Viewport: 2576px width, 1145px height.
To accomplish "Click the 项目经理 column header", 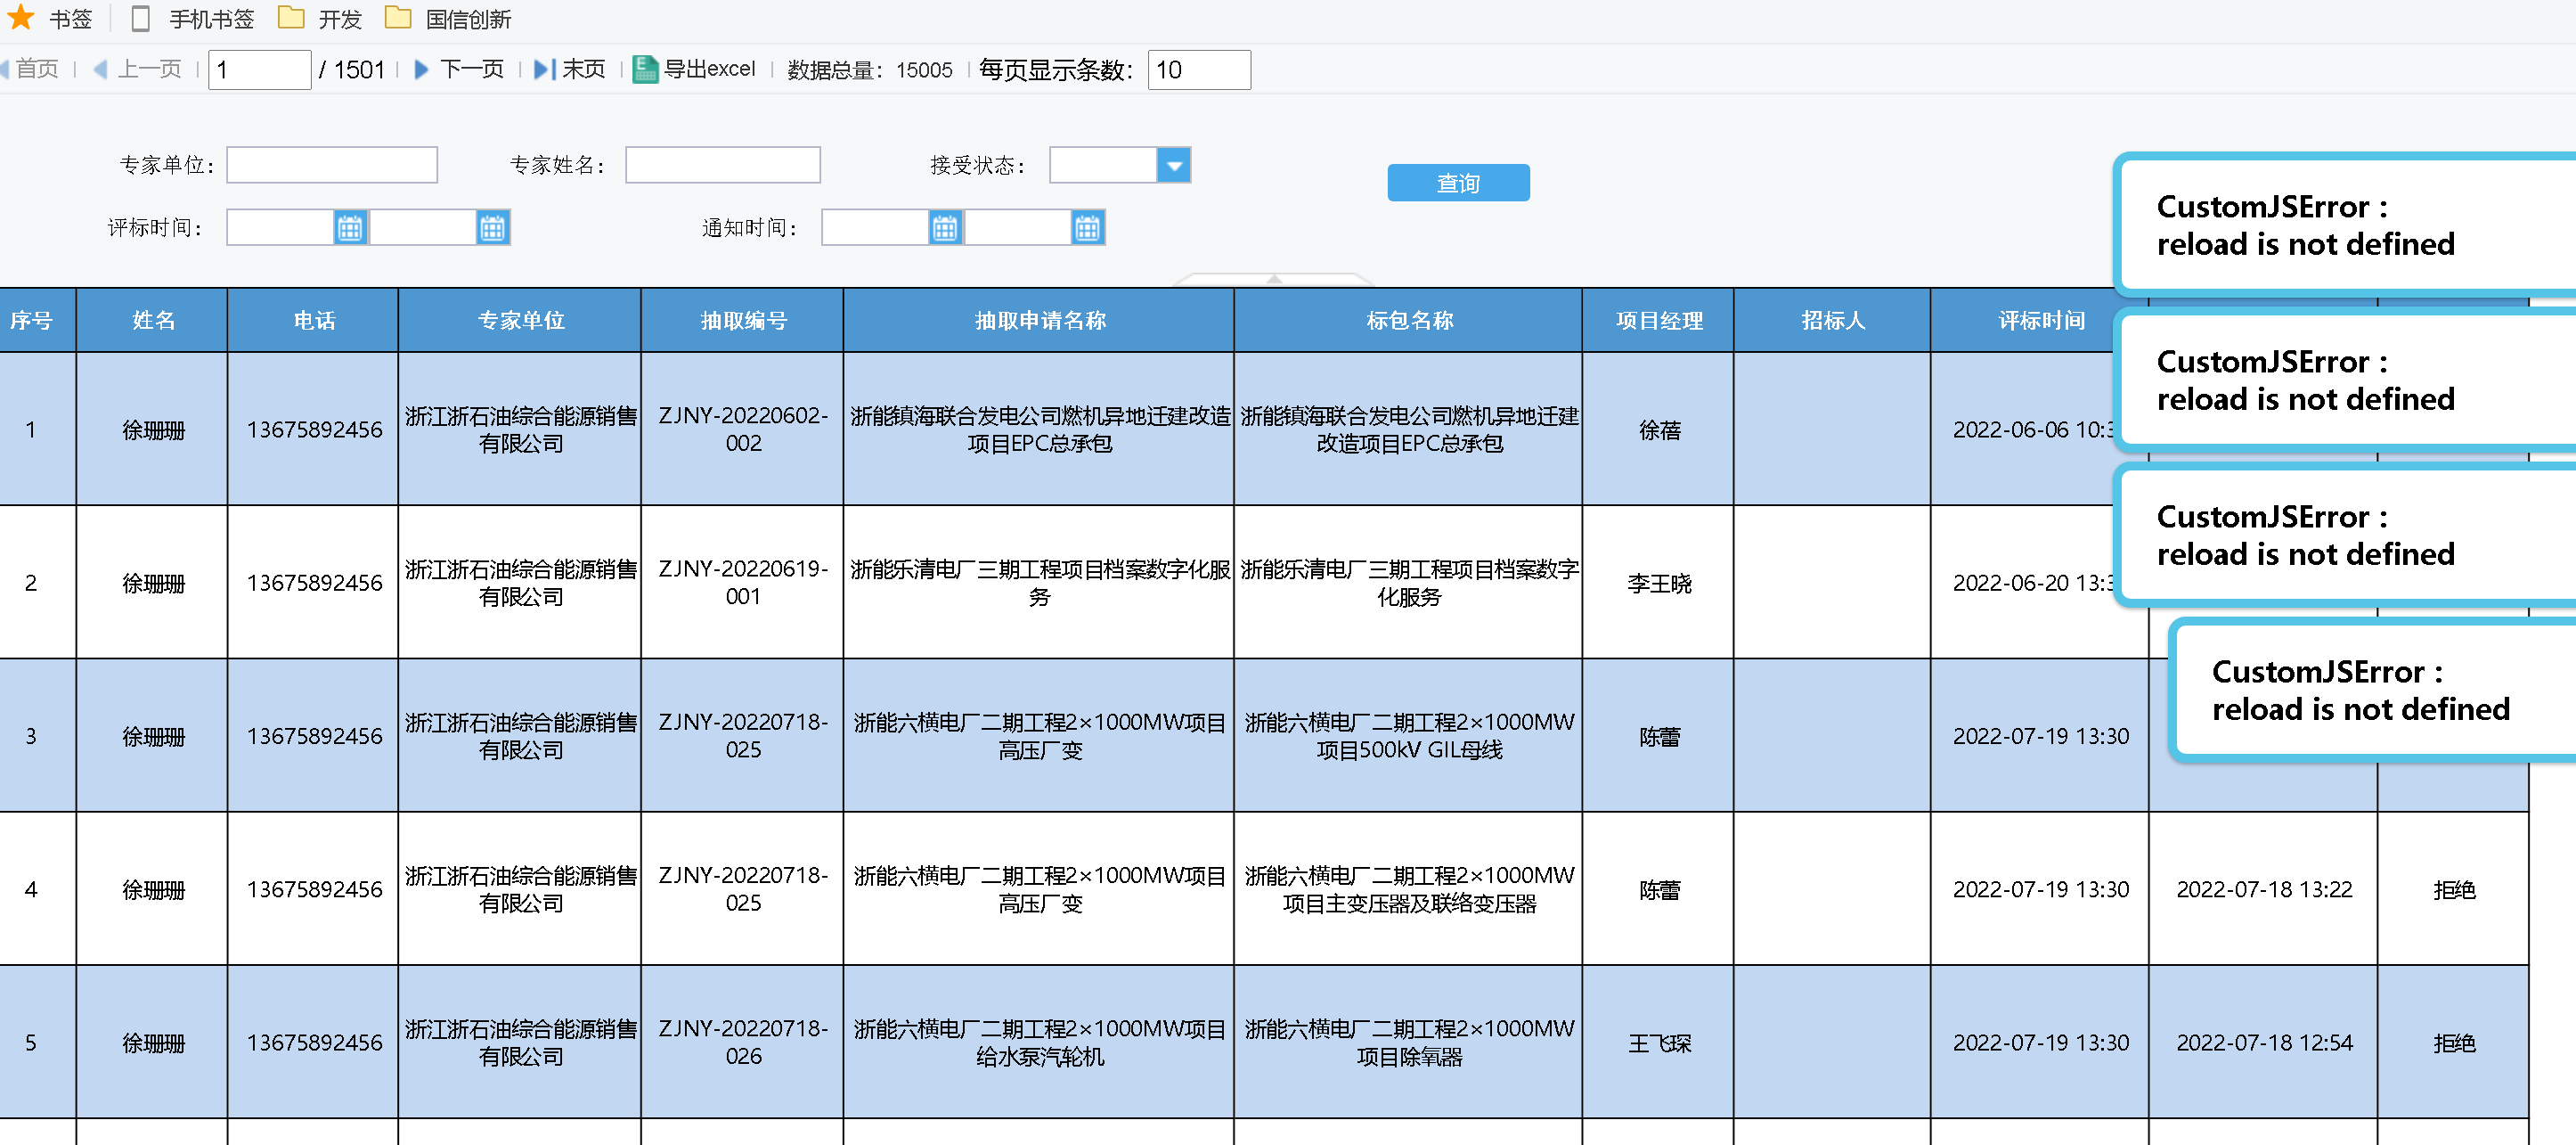I will [x=1659, y=321].
